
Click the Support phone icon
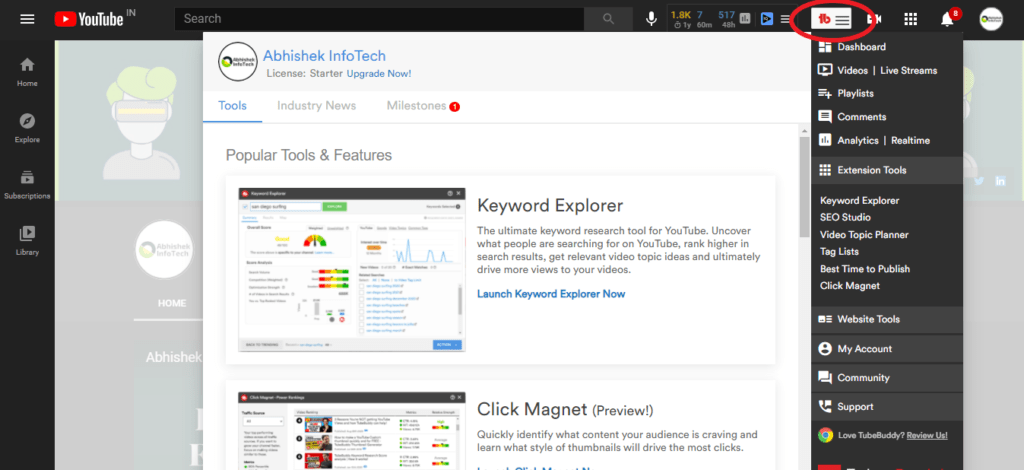(x=825, y=407)
